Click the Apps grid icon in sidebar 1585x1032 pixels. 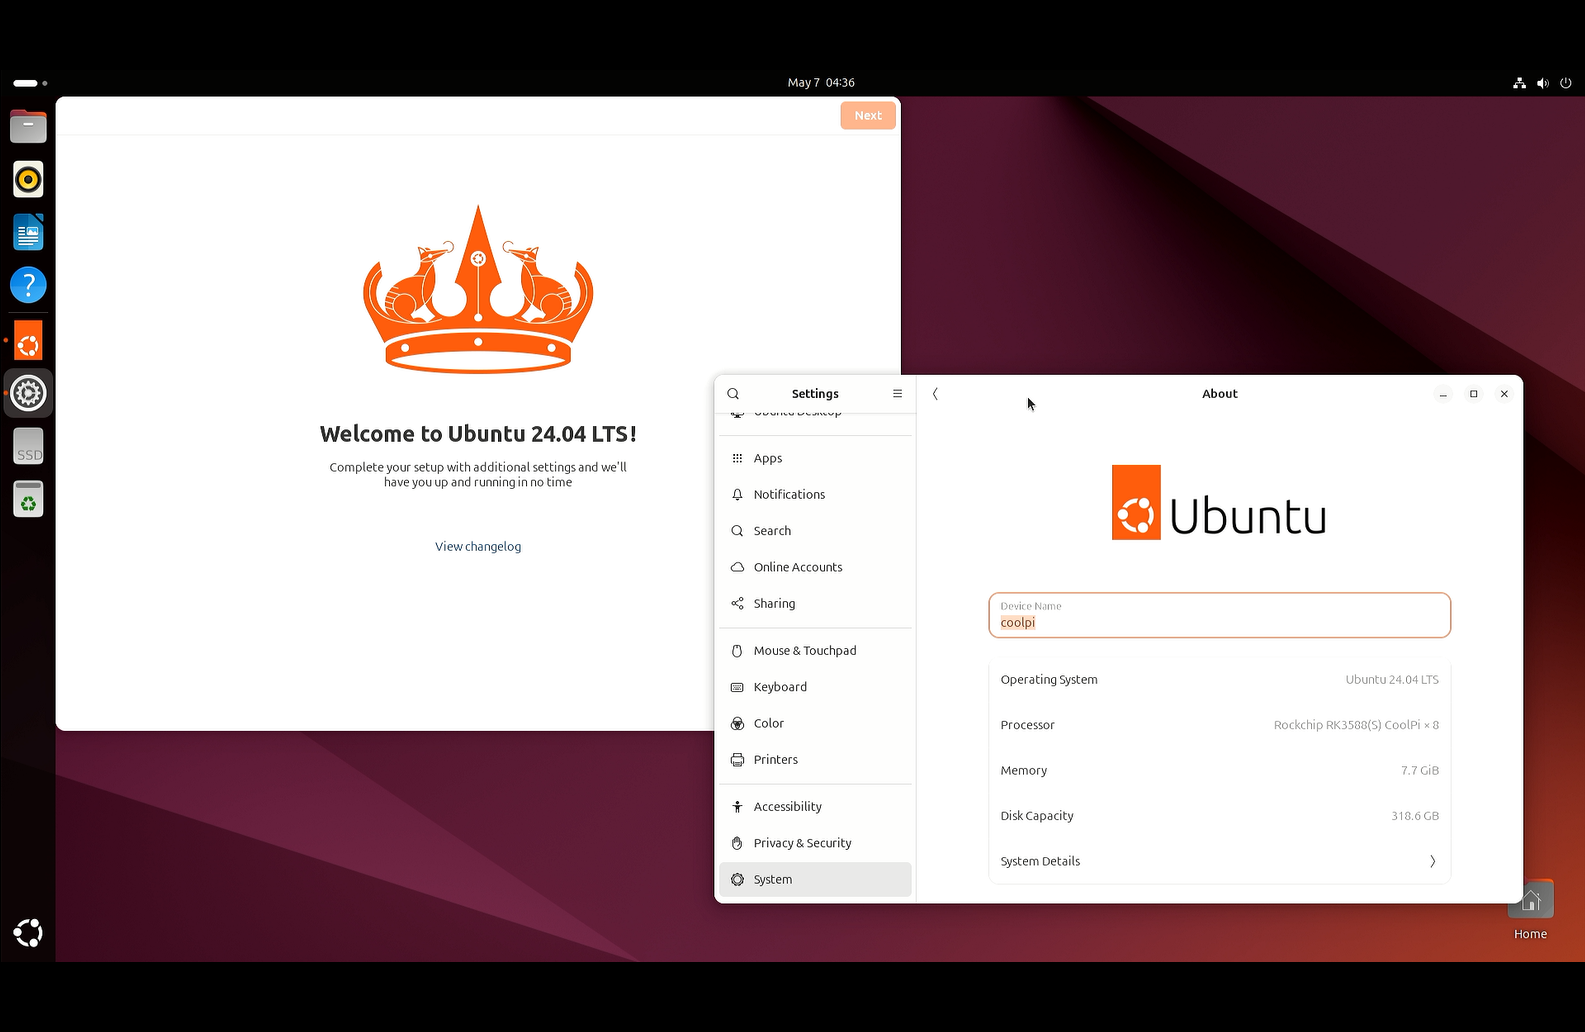click(737, 458)
